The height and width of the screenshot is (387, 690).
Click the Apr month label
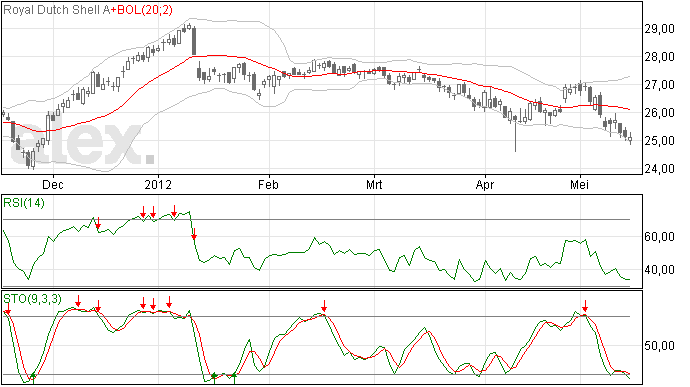point(485,185)
